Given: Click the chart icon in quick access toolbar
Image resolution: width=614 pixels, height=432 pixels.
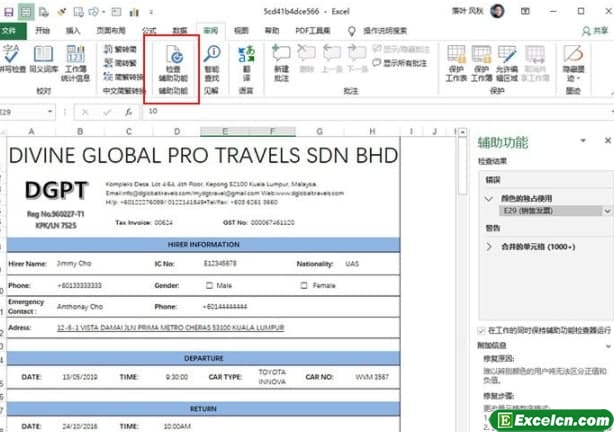Looking at the screenshot, I should [134, 12].
